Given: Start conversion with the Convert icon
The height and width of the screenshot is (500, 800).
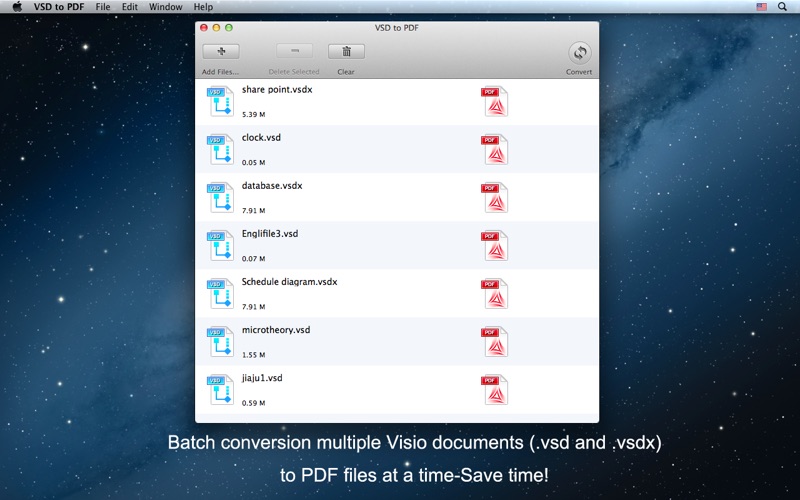Looking at the screenshot, I should [580, 53].
